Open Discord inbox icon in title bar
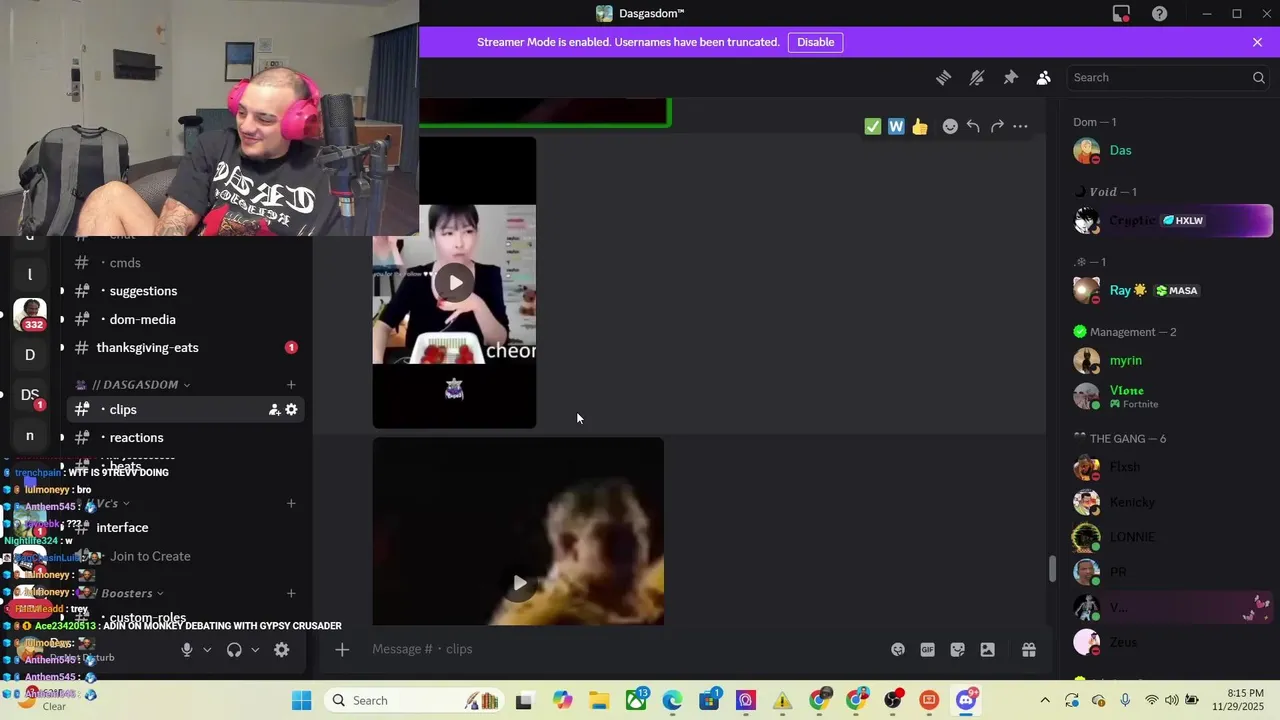Viewport: 1280px width, 720px height. click(1121, 13)
